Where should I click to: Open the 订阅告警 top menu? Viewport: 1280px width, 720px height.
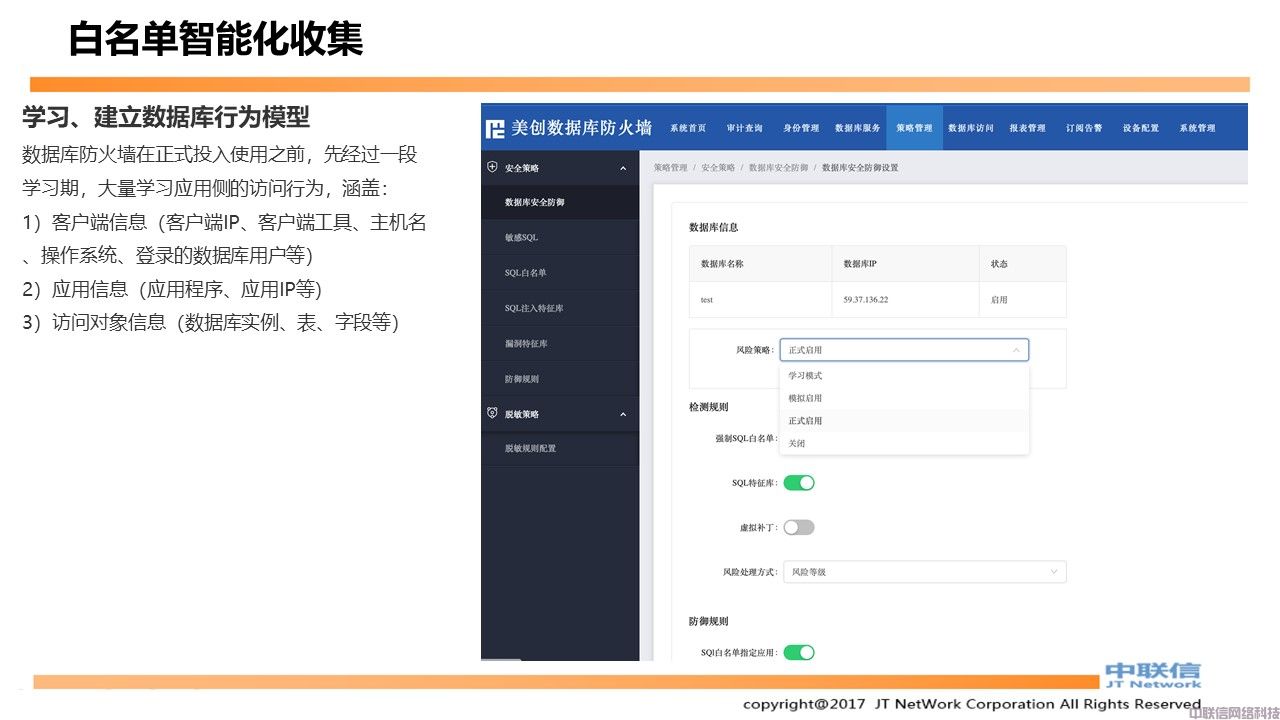tap(1084, 128)
